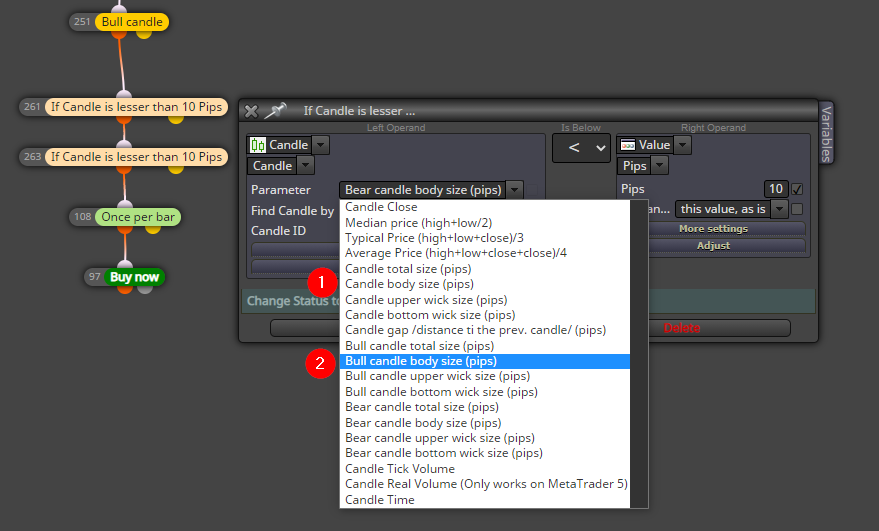Pick highlighted Bull candle body size (pips)
Image resolution: width=879 pixels, height=531 pixels.
484,361
